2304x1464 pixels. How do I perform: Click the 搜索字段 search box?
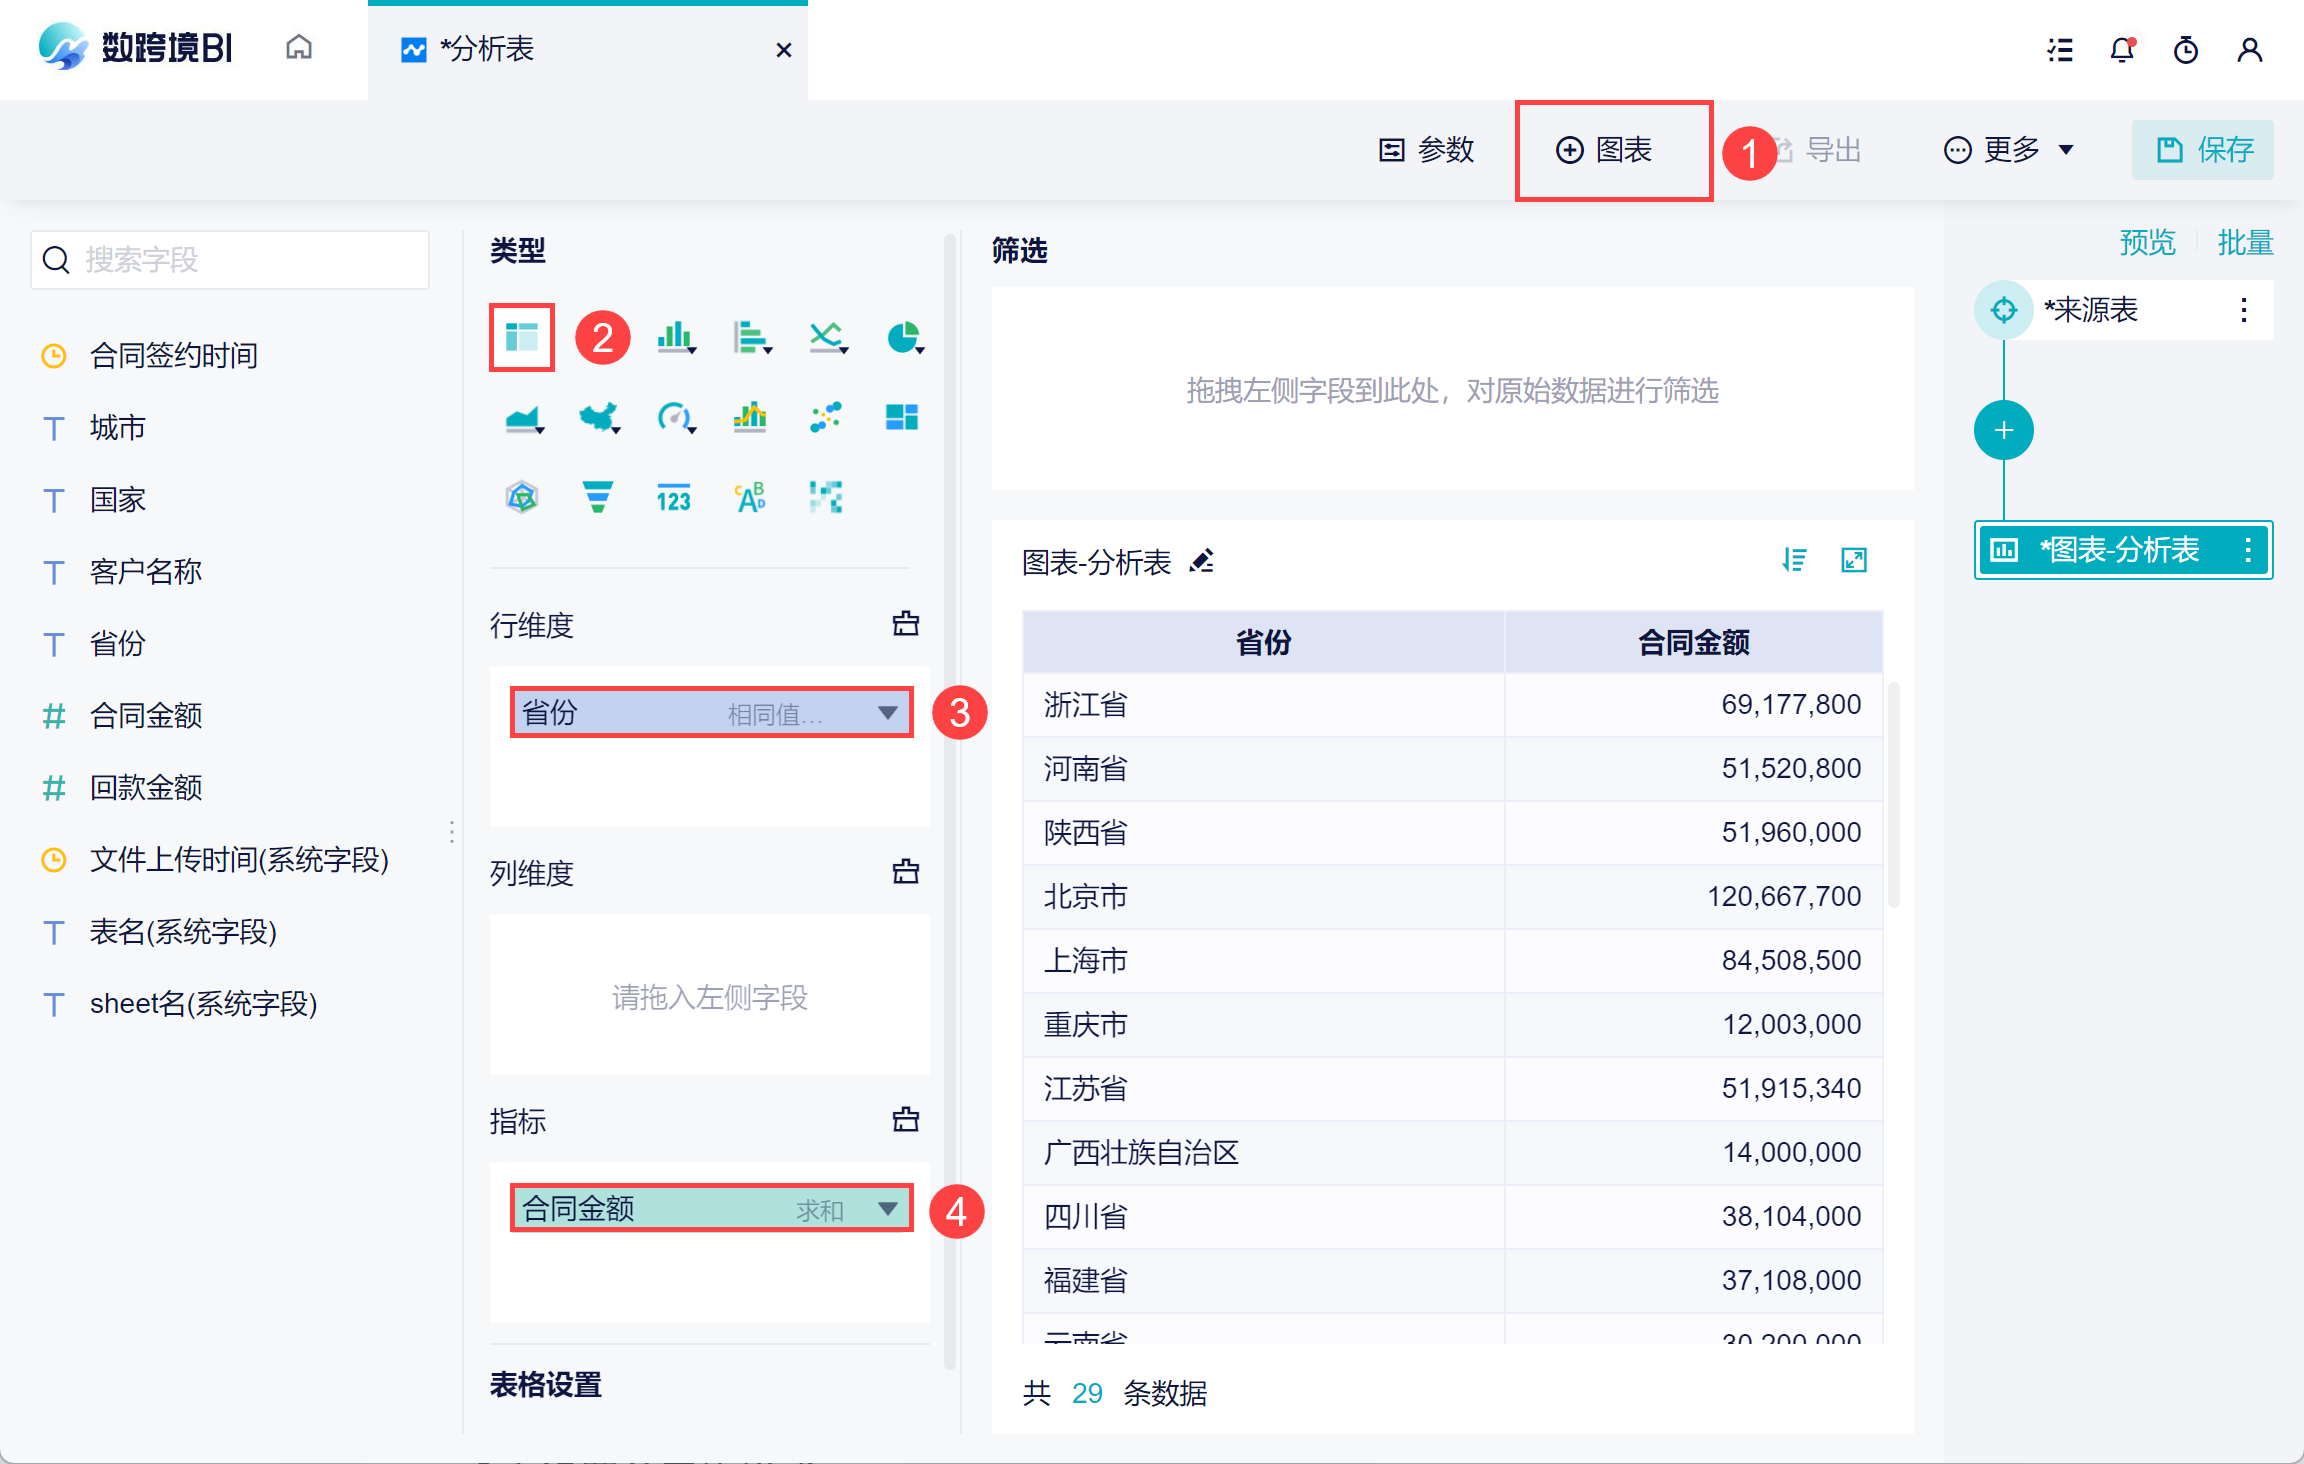(x=230, y=260)
